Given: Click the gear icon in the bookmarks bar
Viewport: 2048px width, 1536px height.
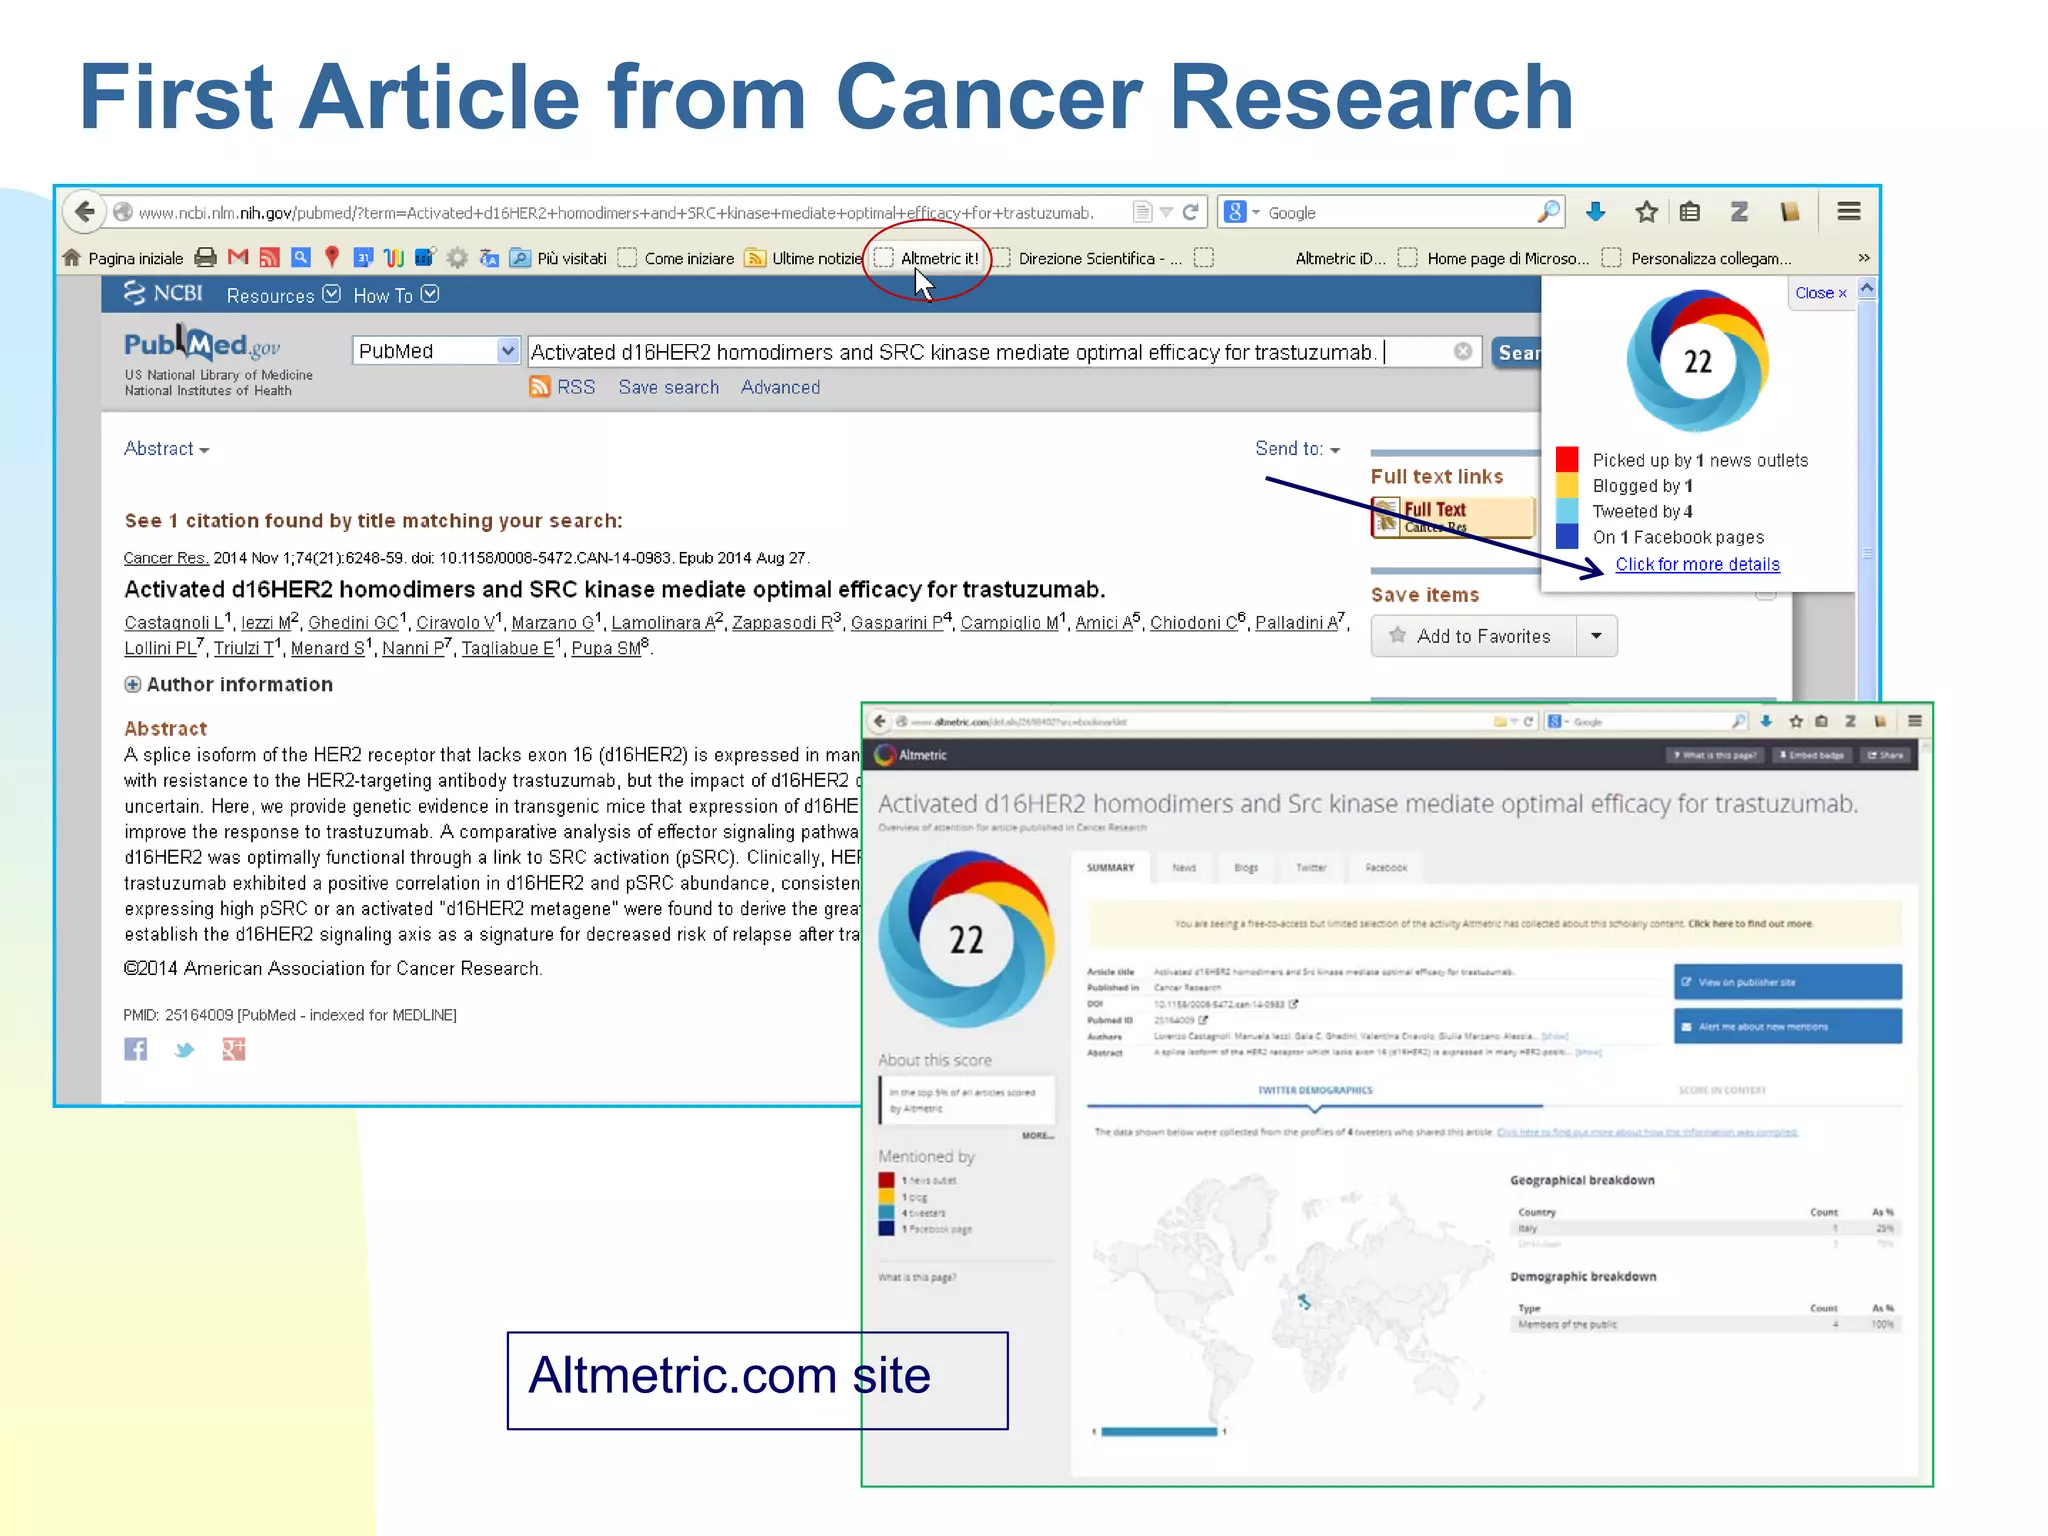Looking at the screenshot, I should pyautogui.click(x=457, y=258).
